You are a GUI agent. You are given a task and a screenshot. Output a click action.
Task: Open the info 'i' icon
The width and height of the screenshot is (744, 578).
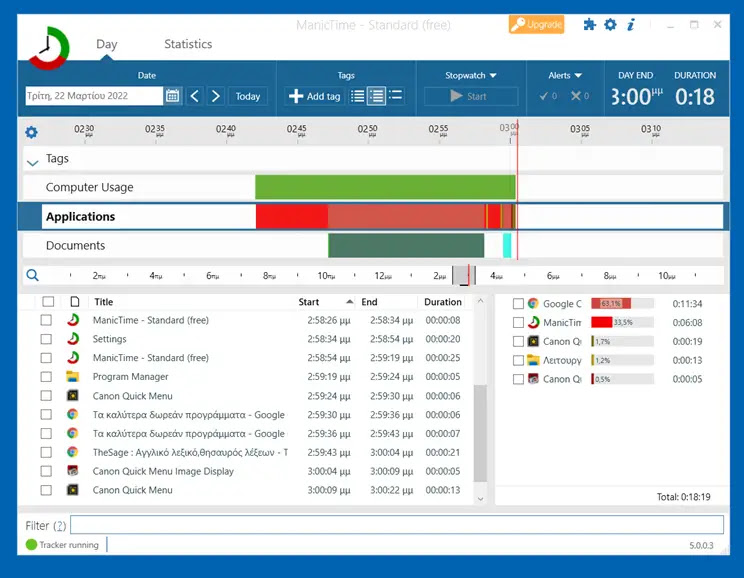[x=631, y=25]
